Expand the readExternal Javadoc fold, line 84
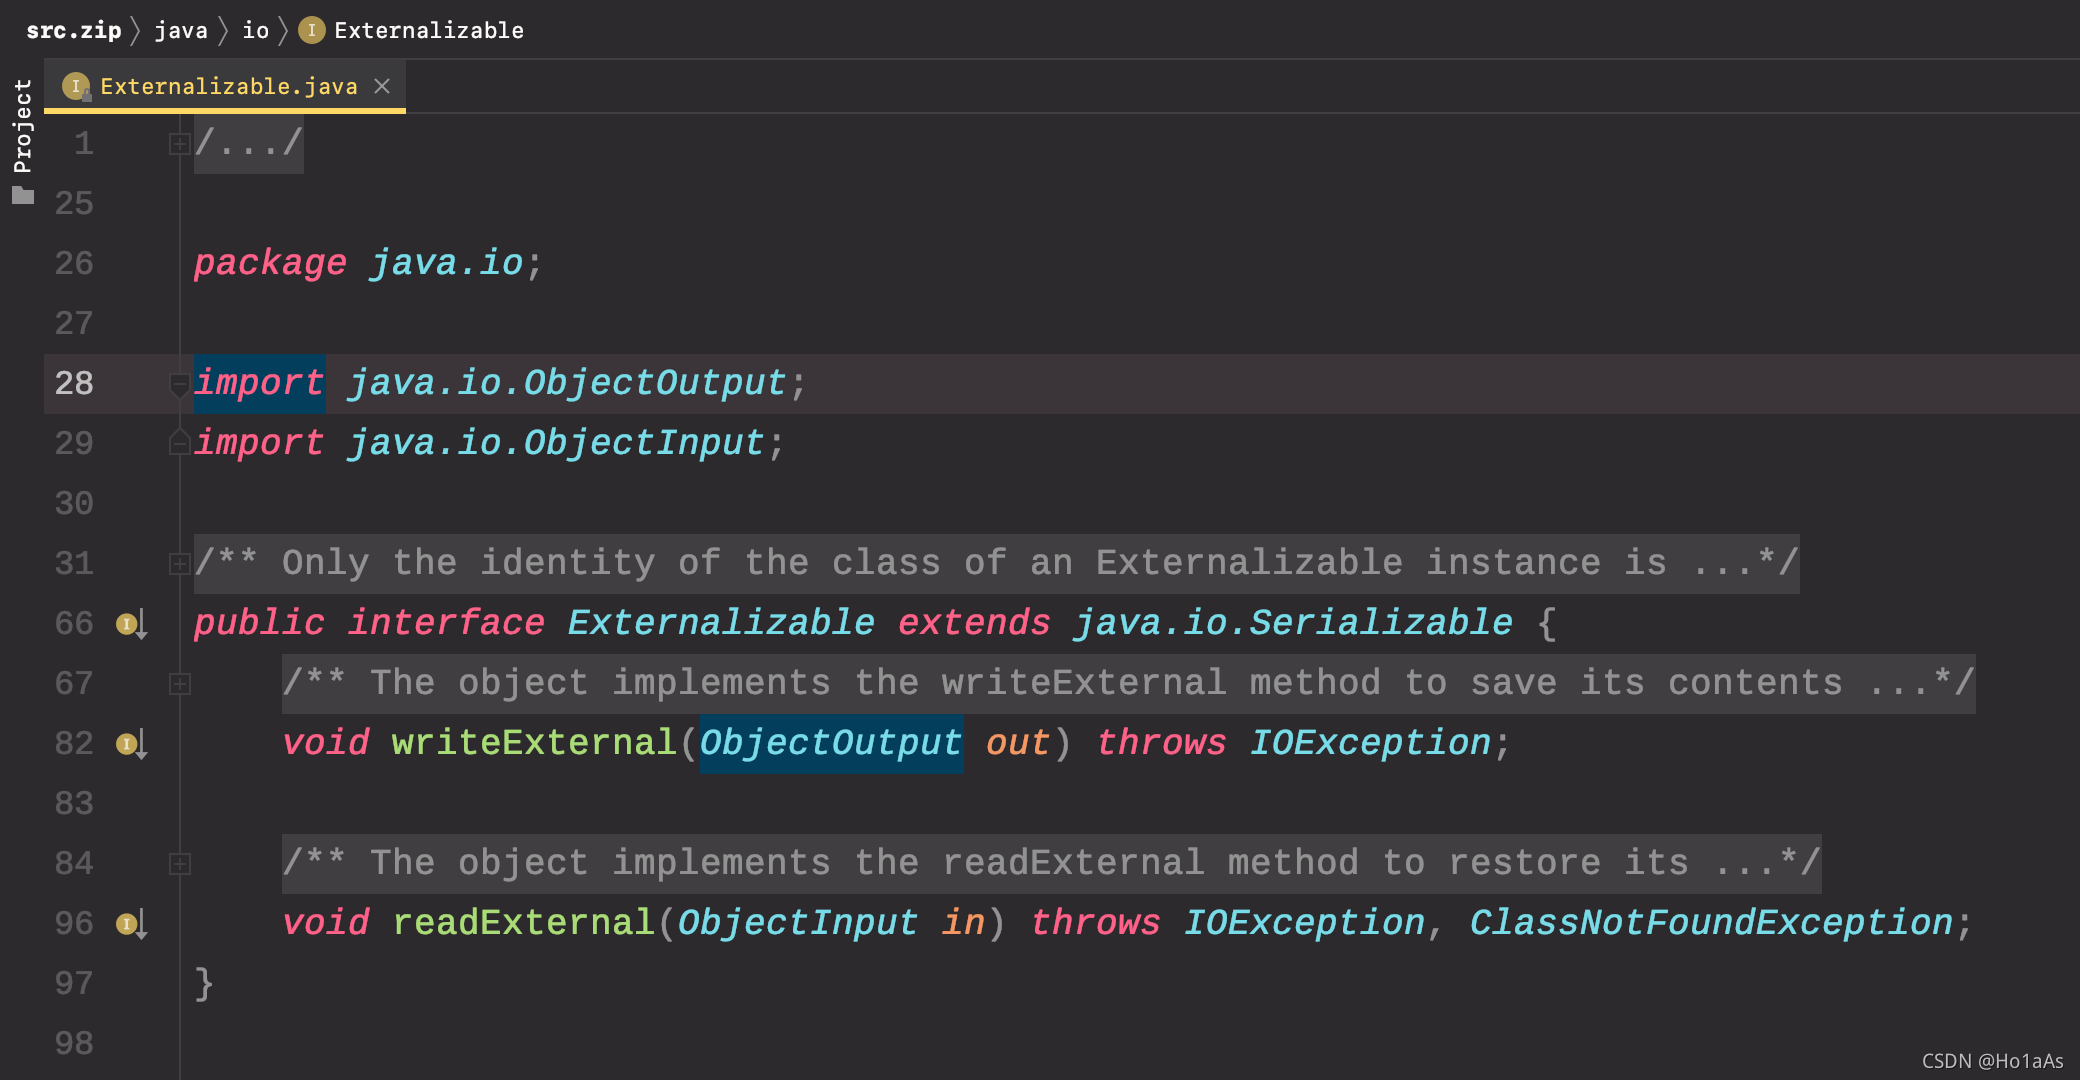 pyautogui.click(x=179, y=864)
